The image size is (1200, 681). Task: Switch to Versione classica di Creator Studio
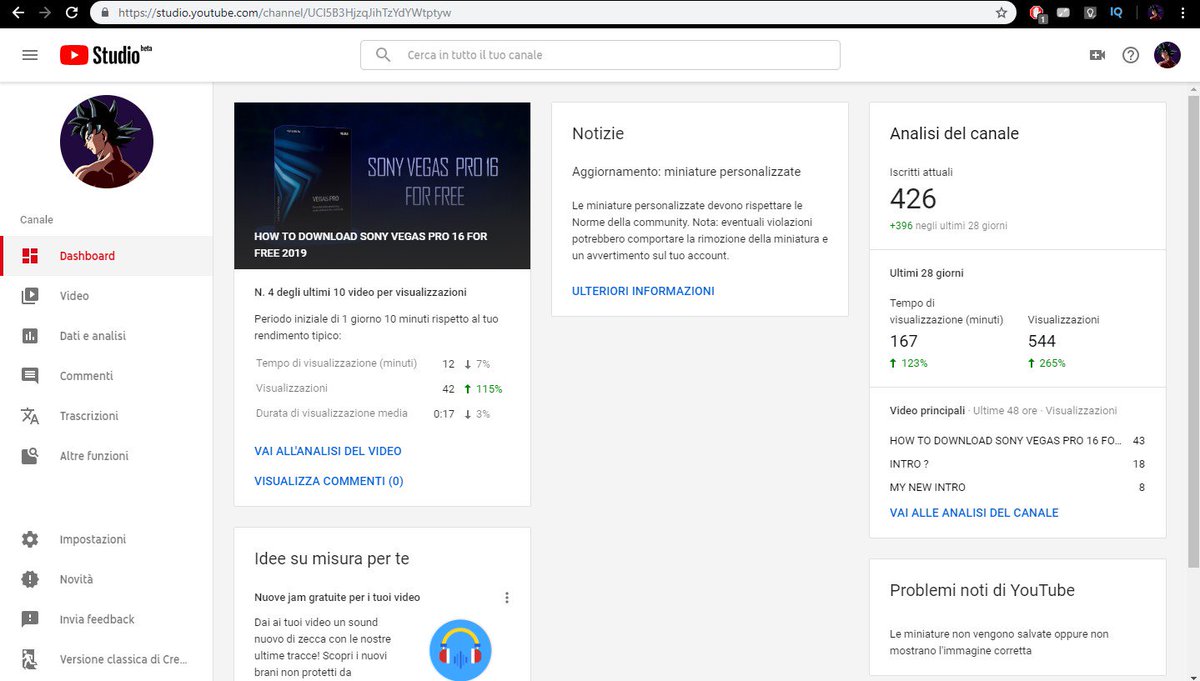tap(106, 659)
